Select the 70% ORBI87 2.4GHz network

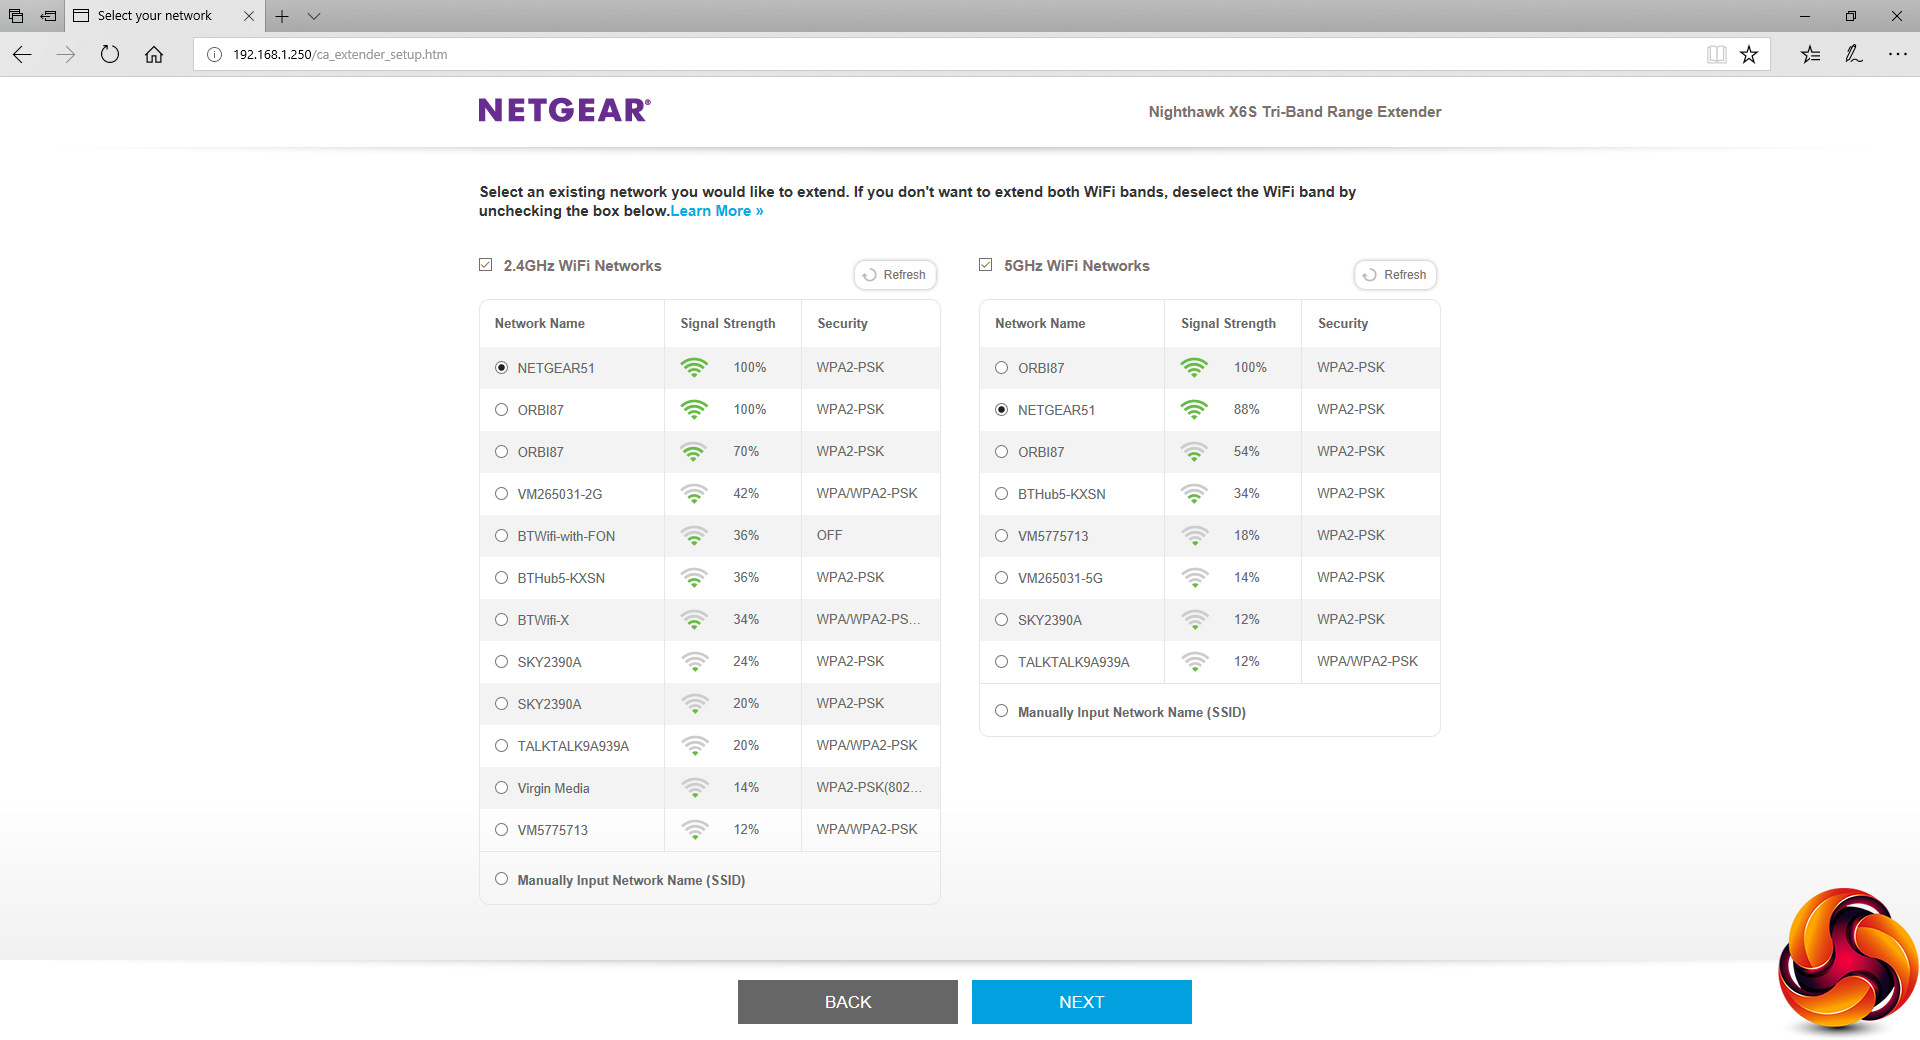coord(502,452)
